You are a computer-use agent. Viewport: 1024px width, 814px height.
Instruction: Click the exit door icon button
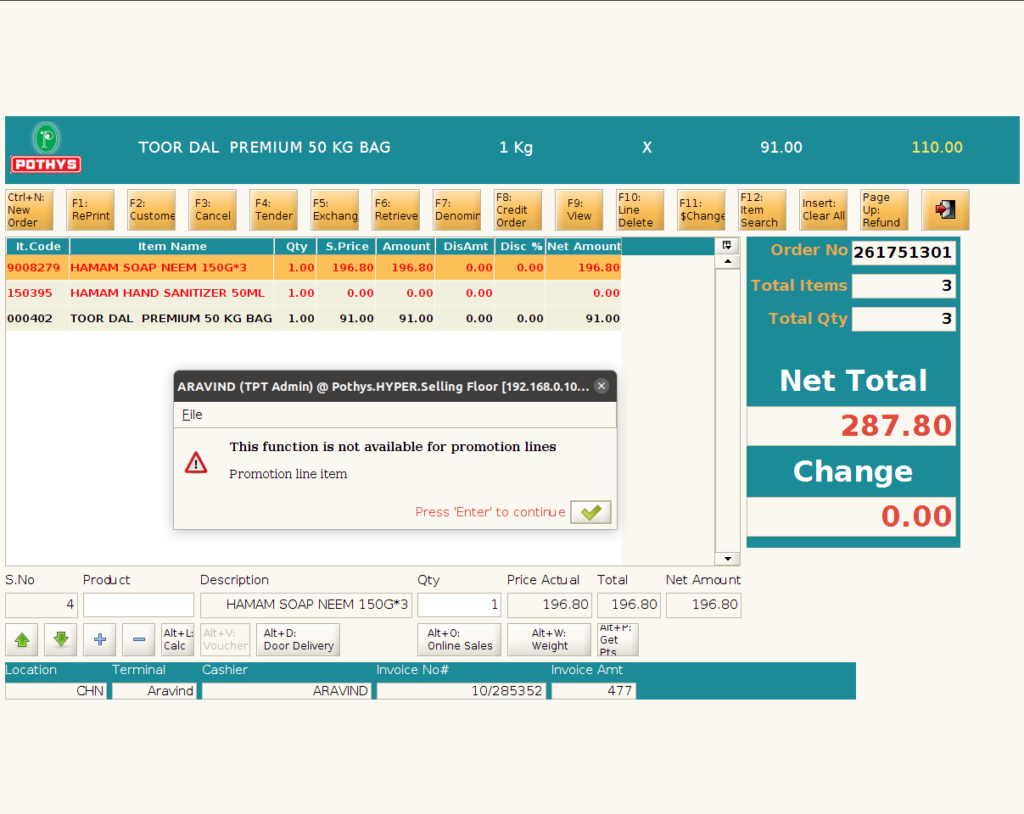pos(945,210)
